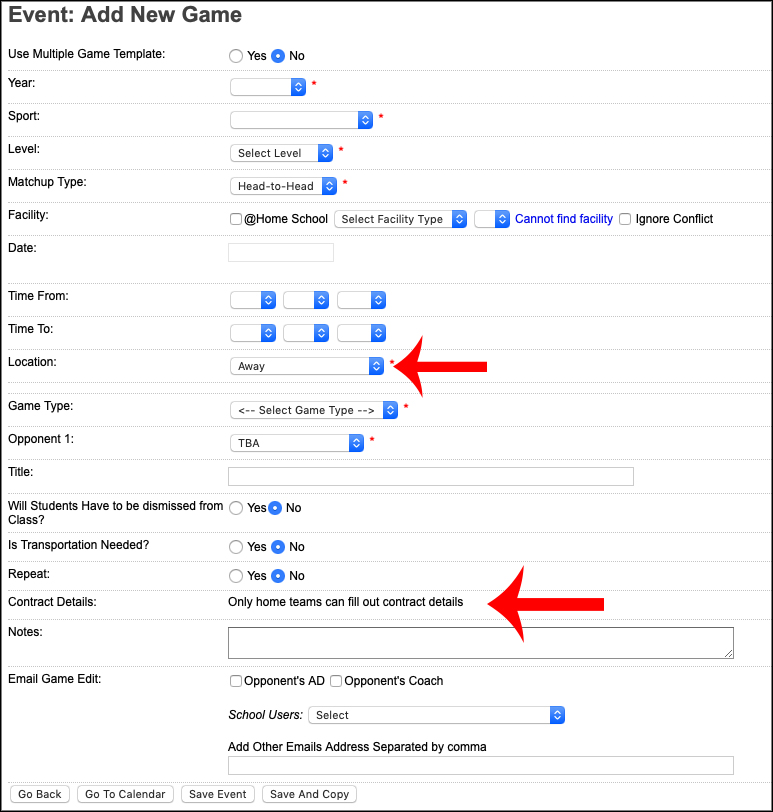Open the Time To hour dropdown
773x812 pixels.
253,333
